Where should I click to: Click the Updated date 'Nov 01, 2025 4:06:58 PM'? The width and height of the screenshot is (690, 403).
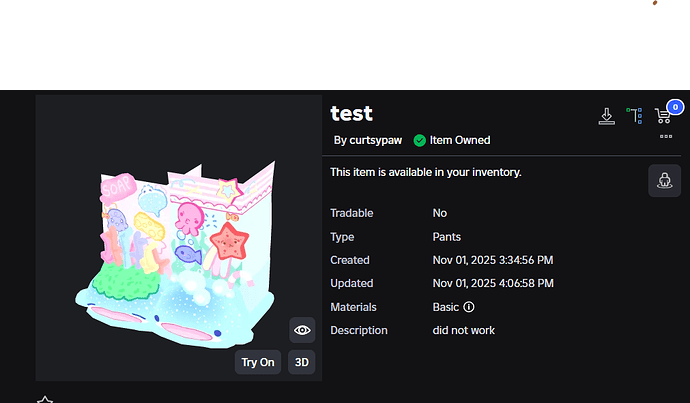click(493, 283)
